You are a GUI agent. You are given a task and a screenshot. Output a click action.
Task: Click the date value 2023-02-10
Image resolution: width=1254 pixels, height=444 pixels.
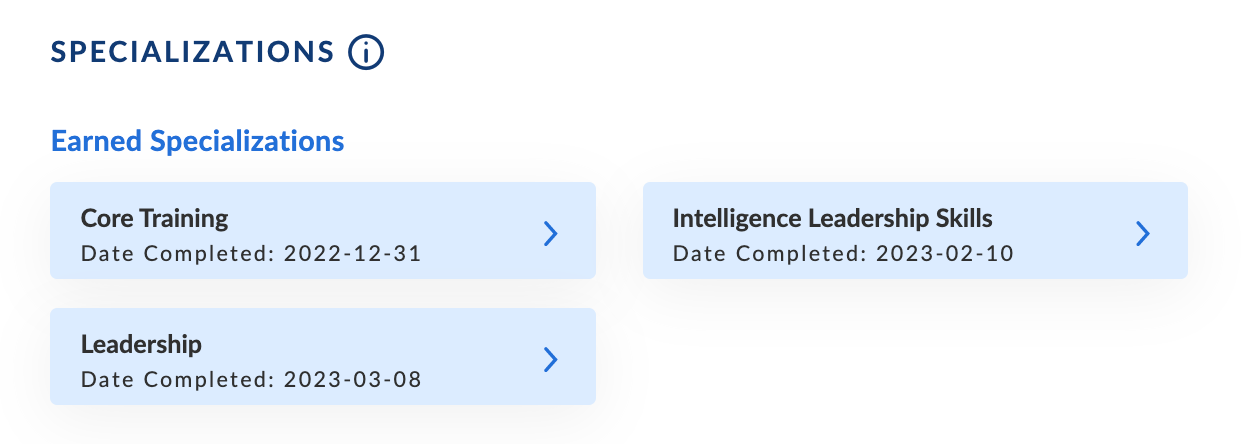pos(944,254)
